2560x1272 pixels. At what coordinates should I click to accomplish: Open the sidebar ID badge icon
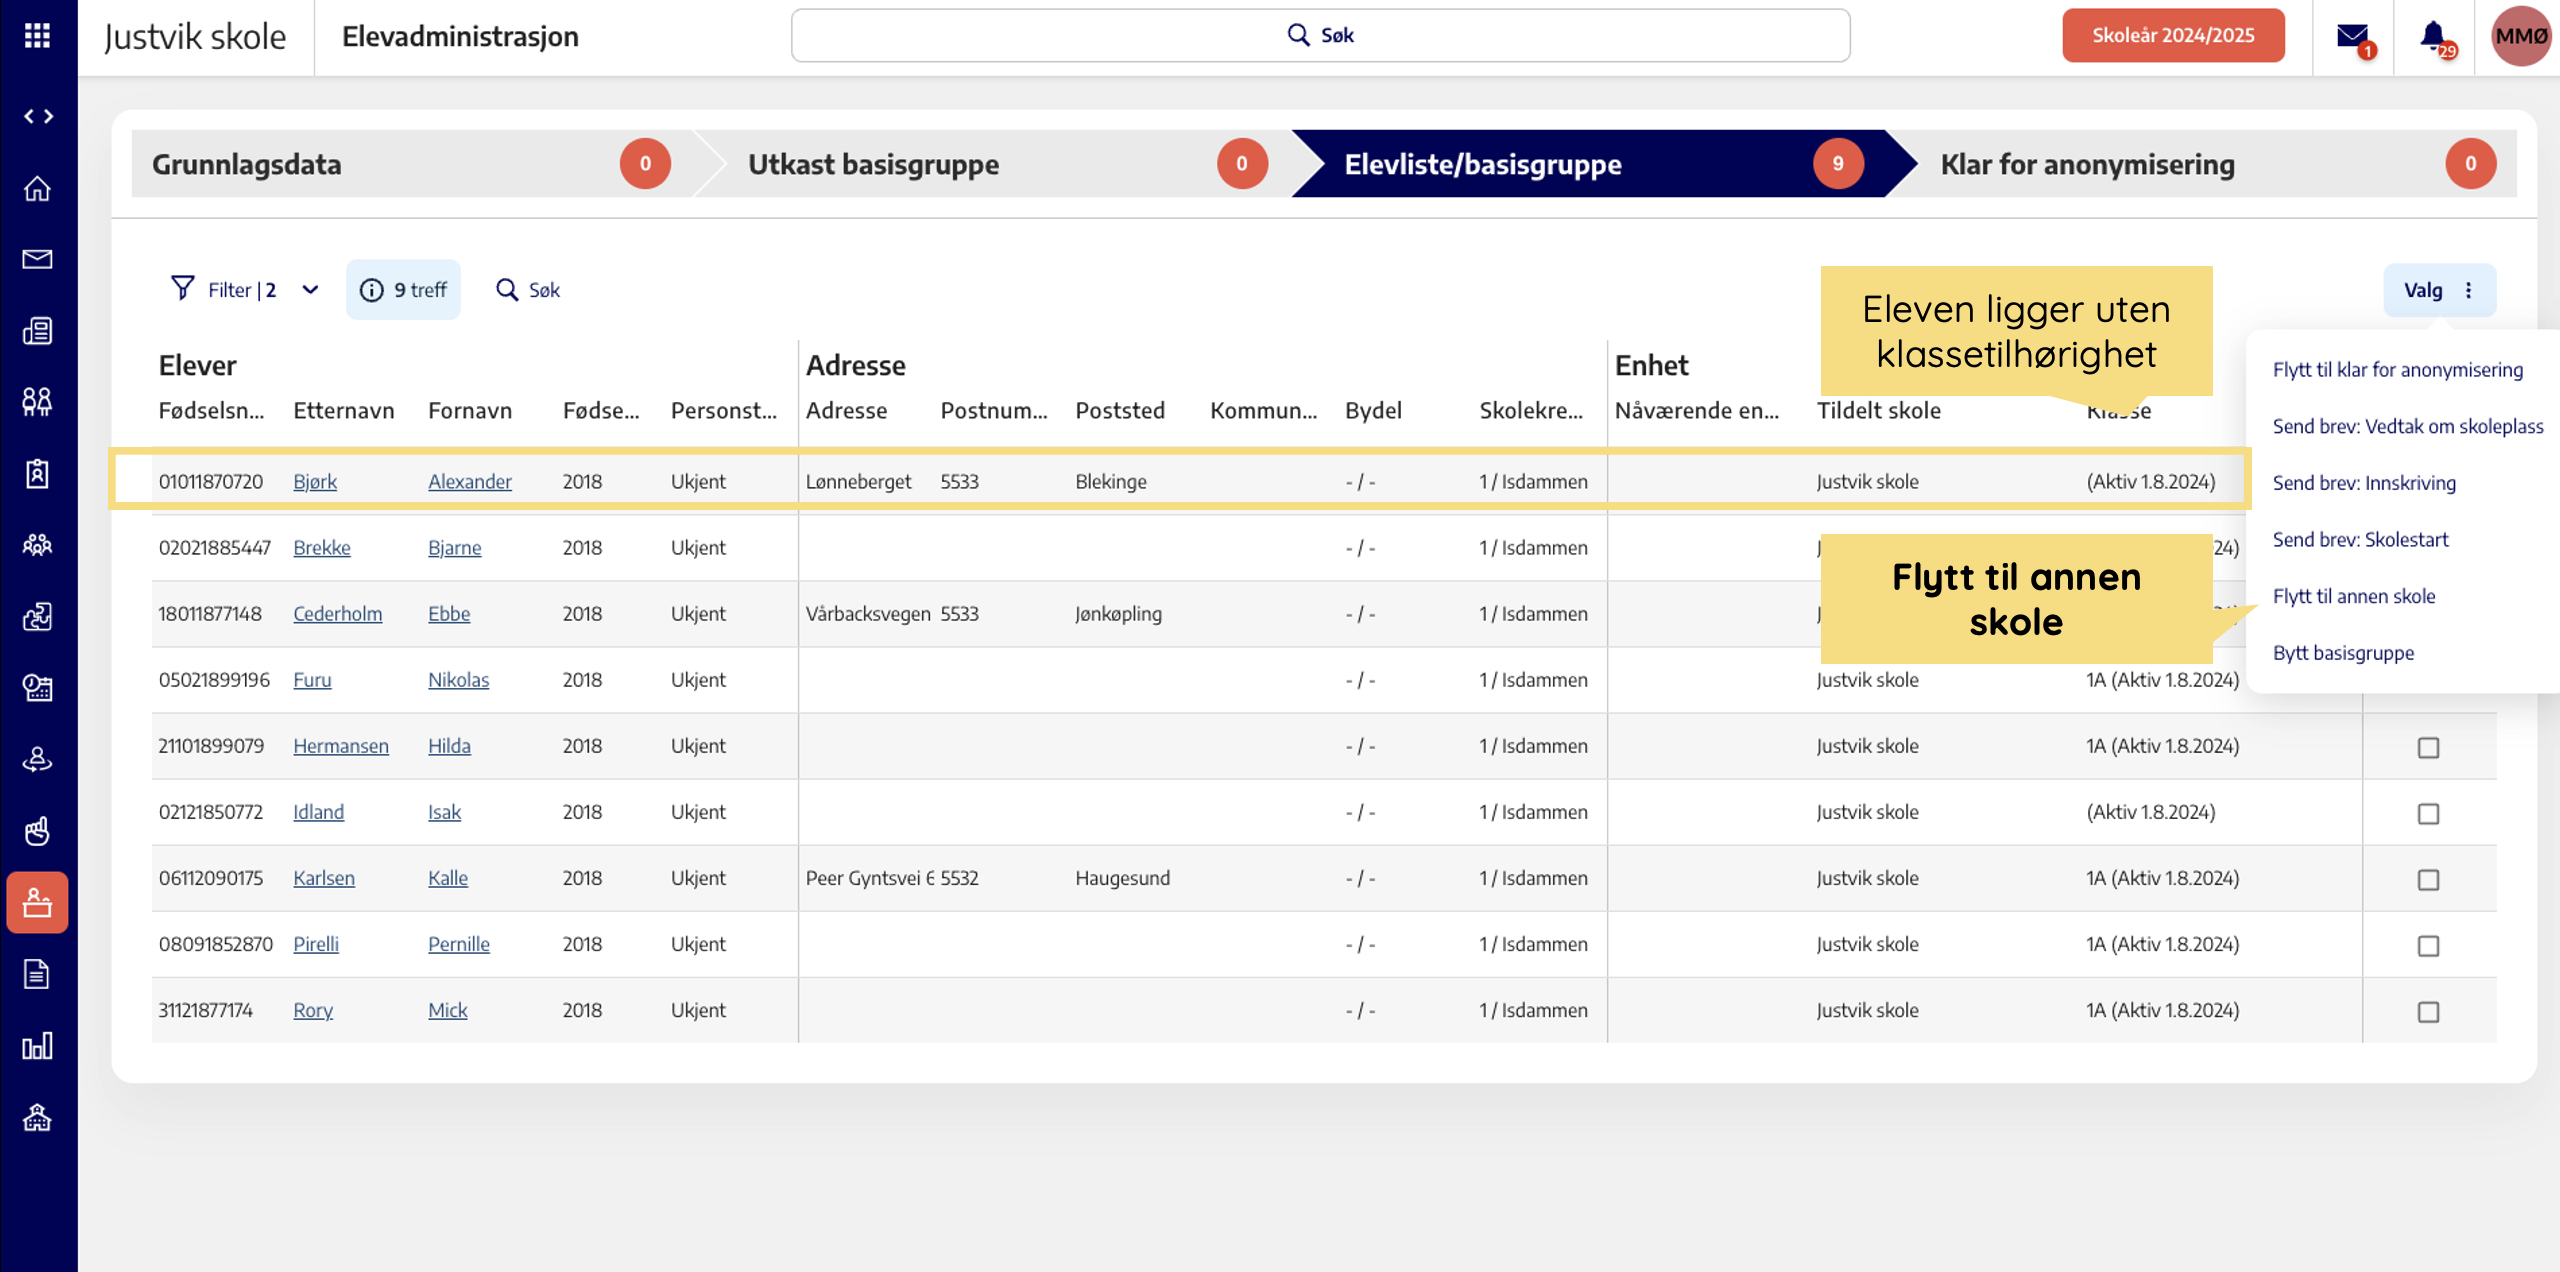coord(37,473)
